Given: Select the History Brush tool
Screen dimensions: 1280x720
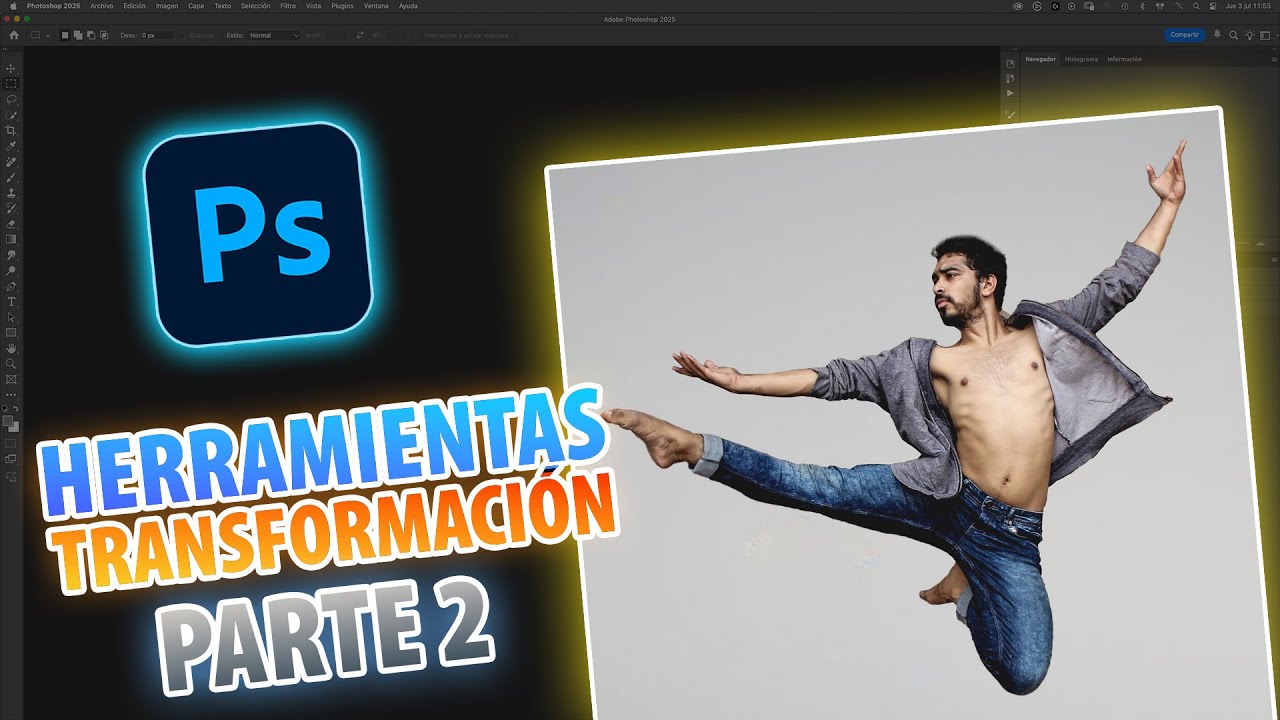Looking at the screenshot, I should [12, 208].
